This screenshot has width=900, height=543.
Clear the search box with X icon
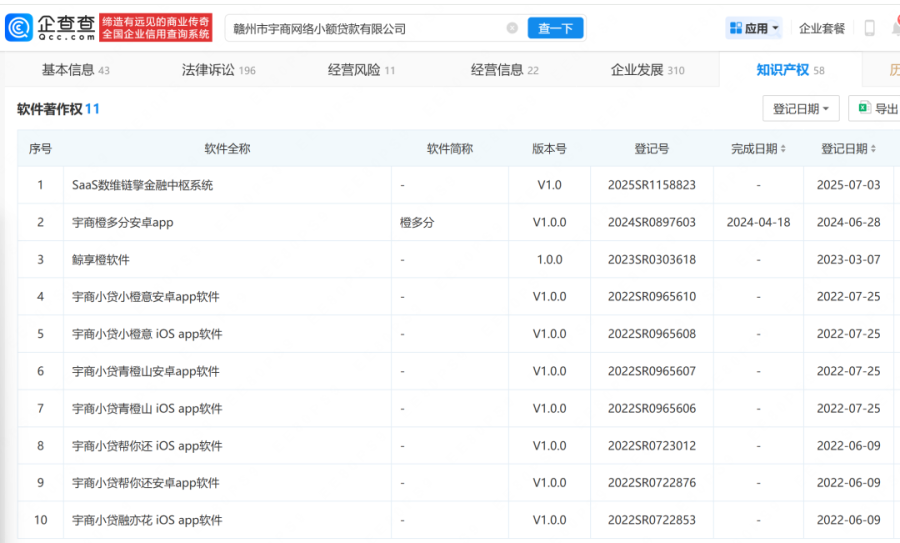512,28
